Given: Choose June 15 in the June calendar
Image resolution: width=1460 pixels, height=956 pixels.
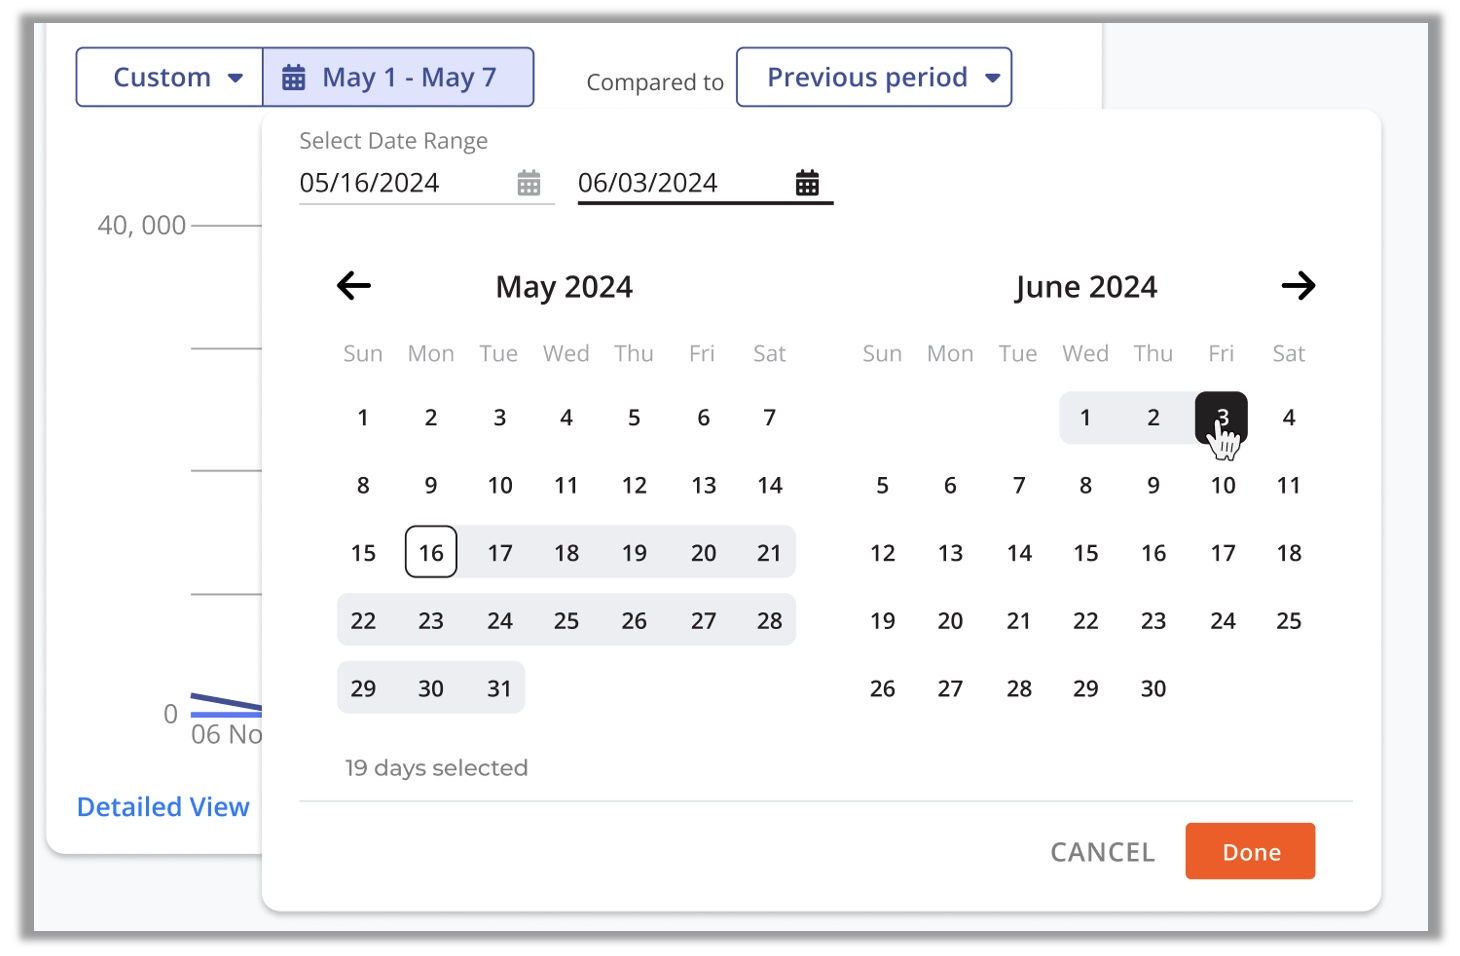Looking at the screenshot, I should pos(1086,553).
